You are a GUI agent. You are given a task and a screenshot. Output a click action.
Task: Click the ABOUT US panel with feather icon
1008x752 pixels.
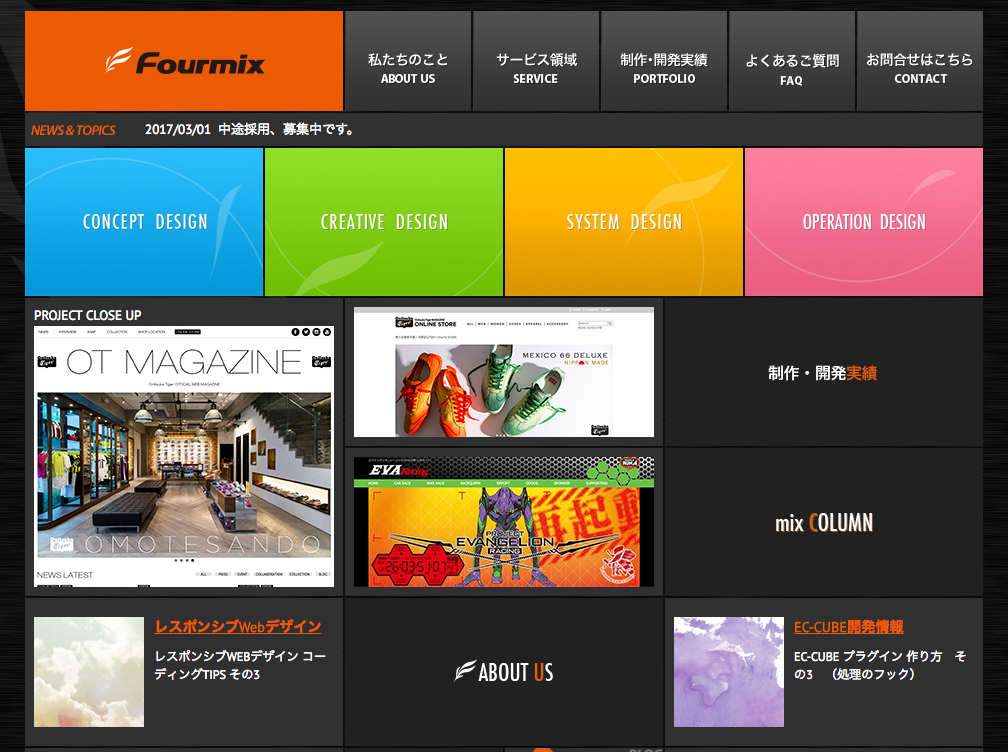[504, 672]
